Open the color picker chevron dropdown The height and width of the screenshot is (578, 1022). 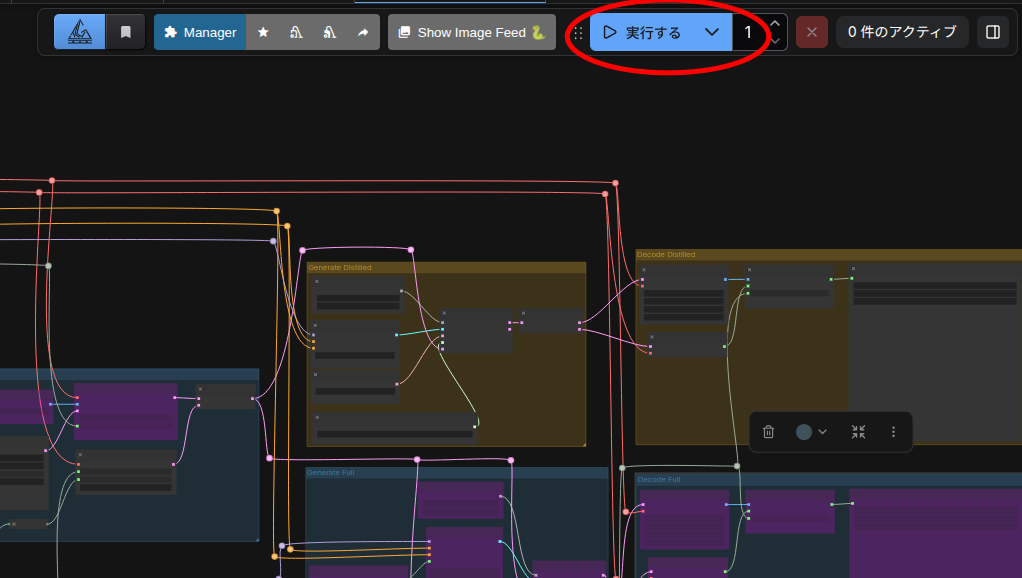point(823,432)
